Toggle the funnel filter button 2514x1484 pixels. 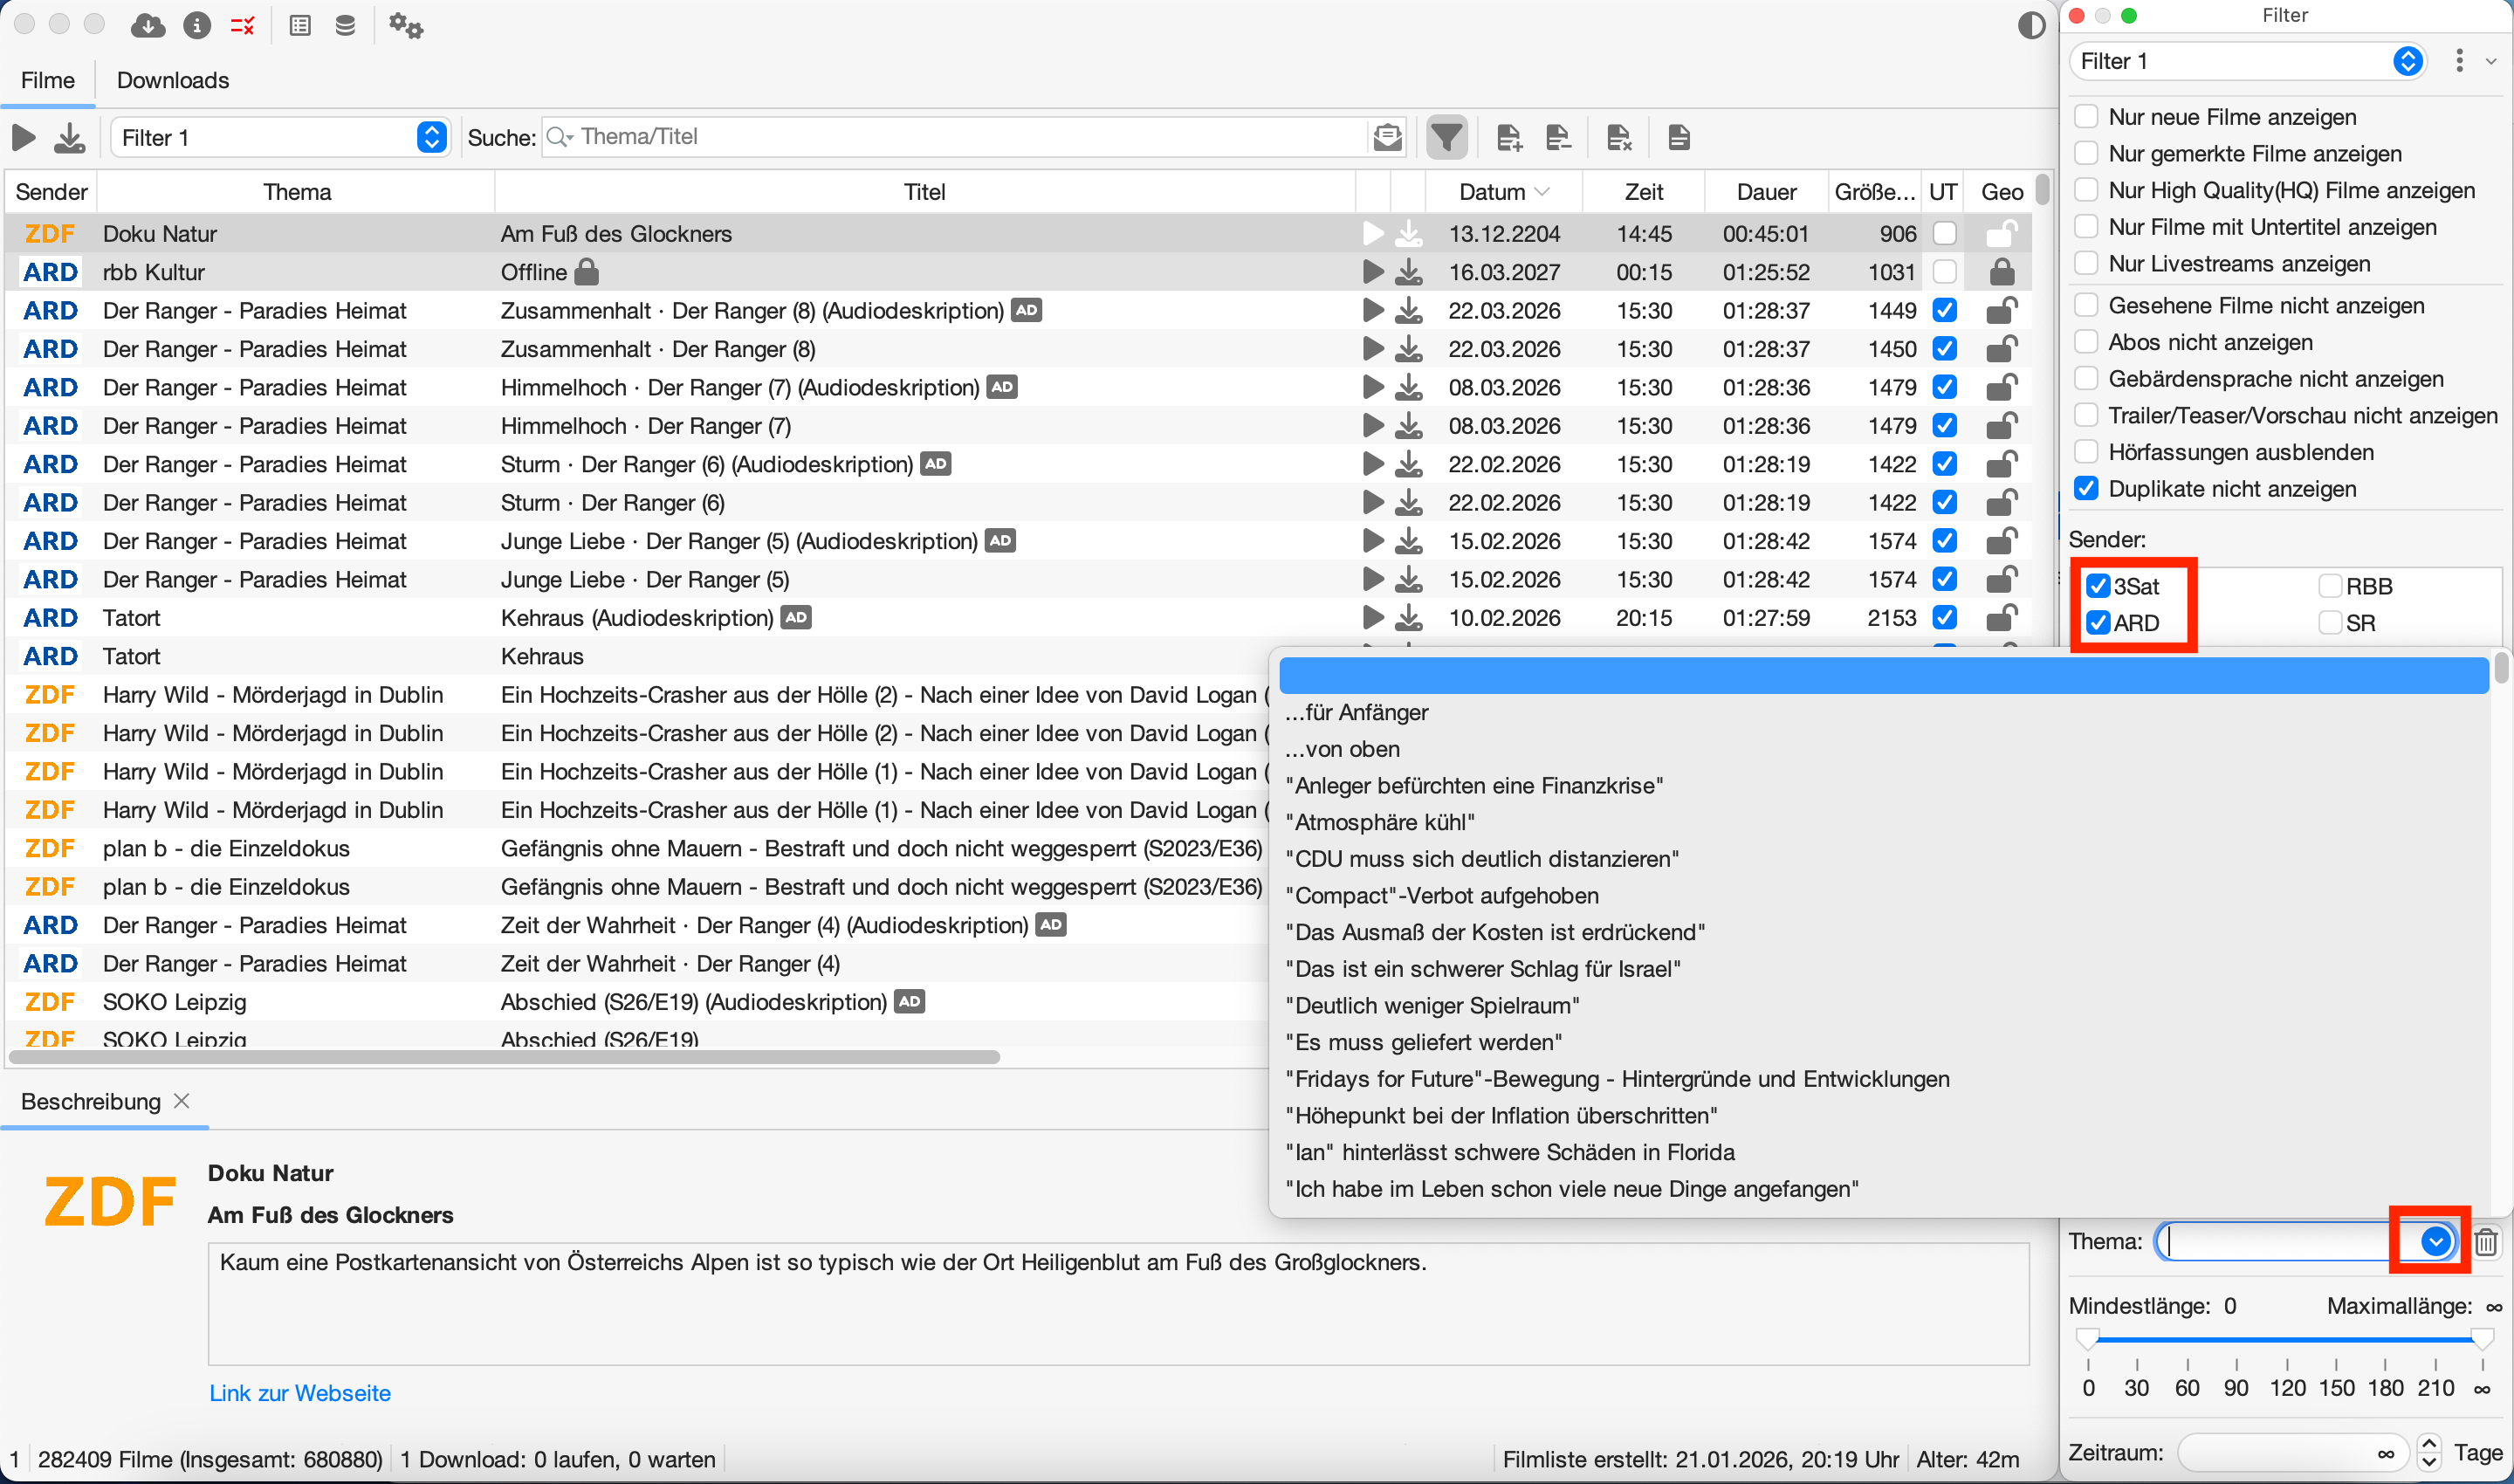click(x=1446, y=137)
